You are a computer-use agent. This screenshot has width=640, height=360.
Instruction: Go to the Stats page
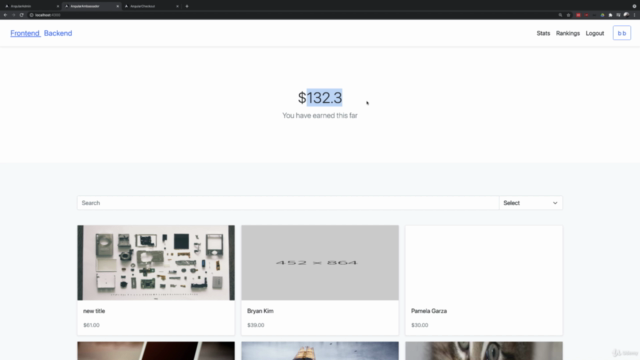click(x=543, y=33)
